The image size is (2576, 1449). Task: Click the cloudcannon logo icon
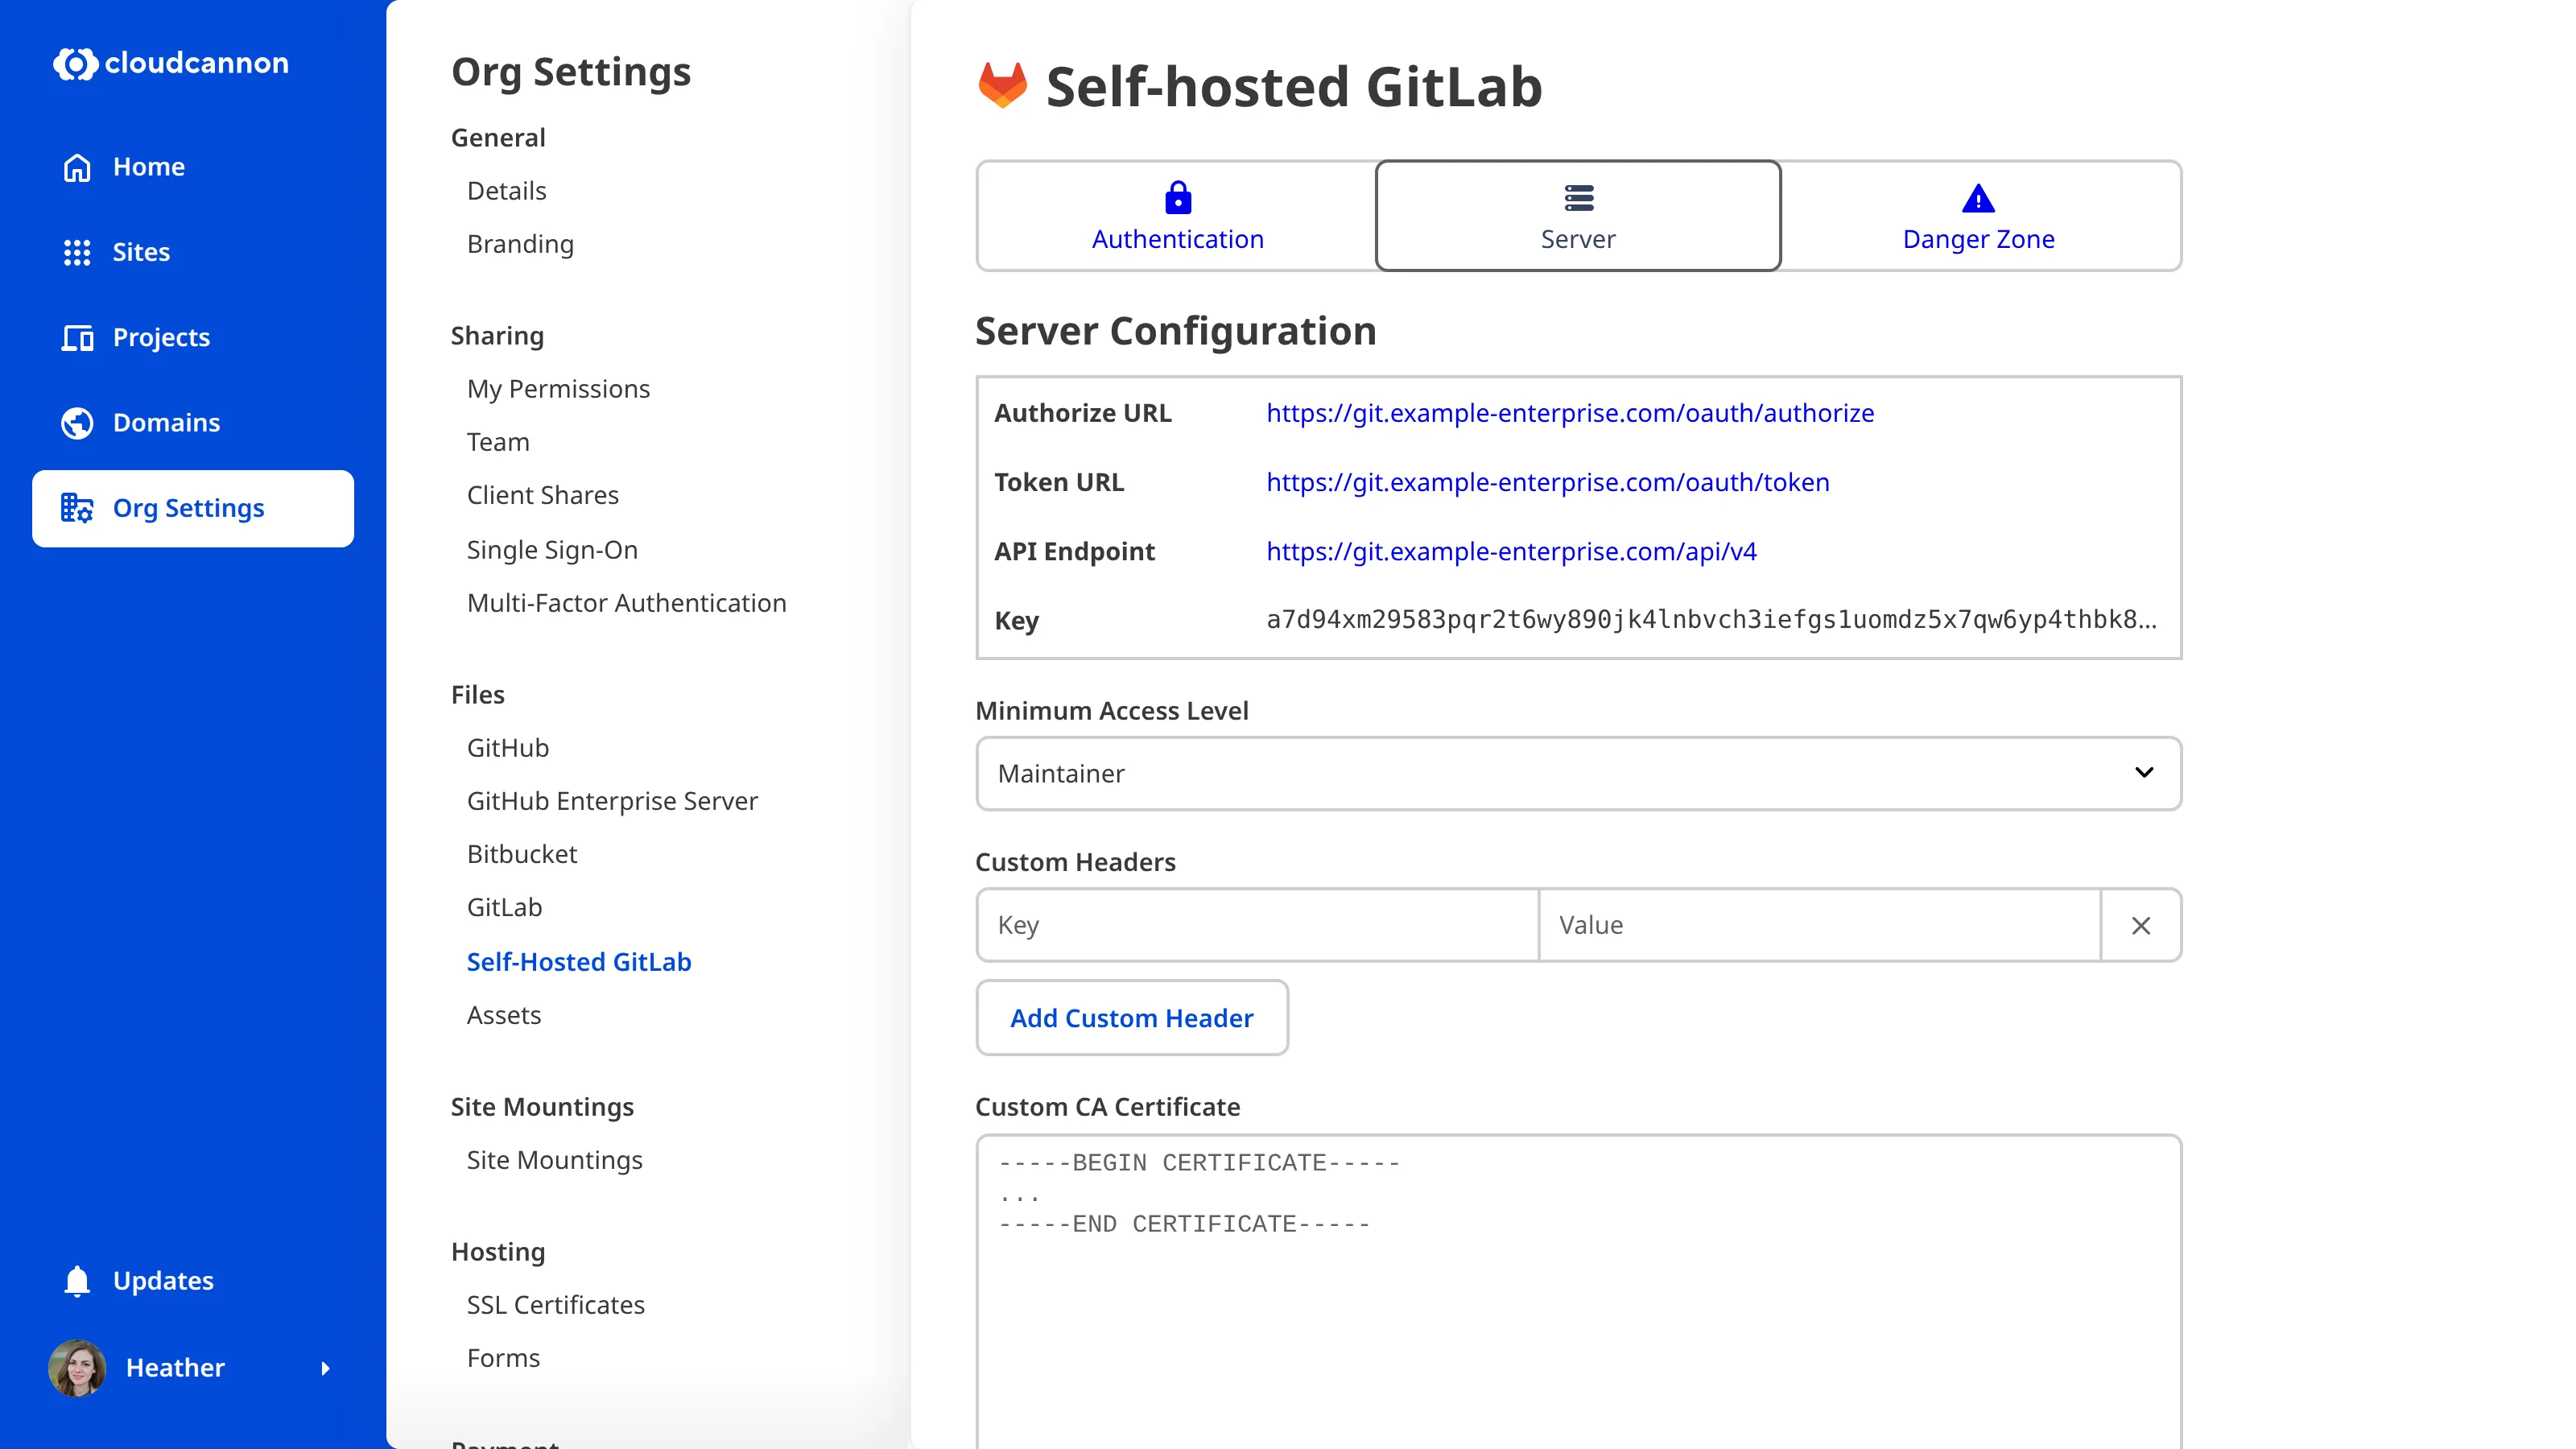point(75,63)
